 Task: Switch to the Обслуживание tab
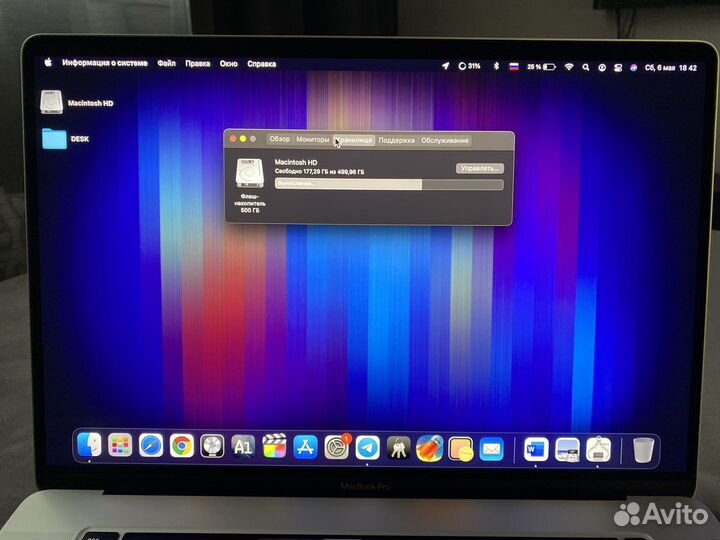[444, 141]
